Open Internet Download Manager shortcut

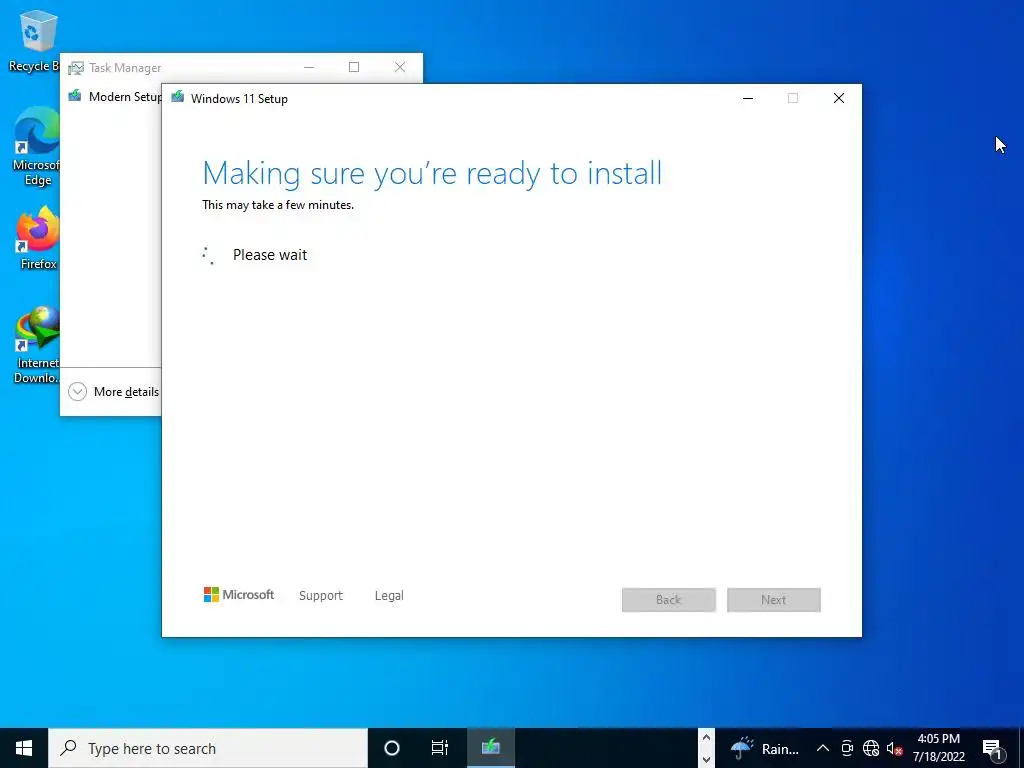coord(37,344)
